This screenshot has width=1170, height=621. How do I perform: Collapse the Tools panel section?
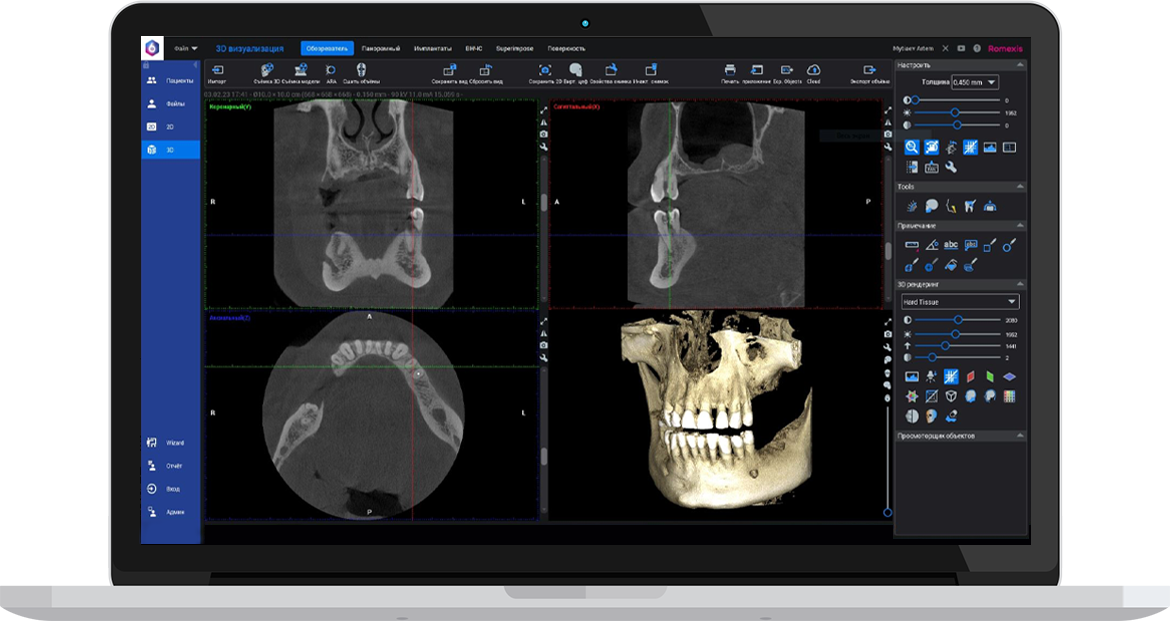pos(1019,187)
